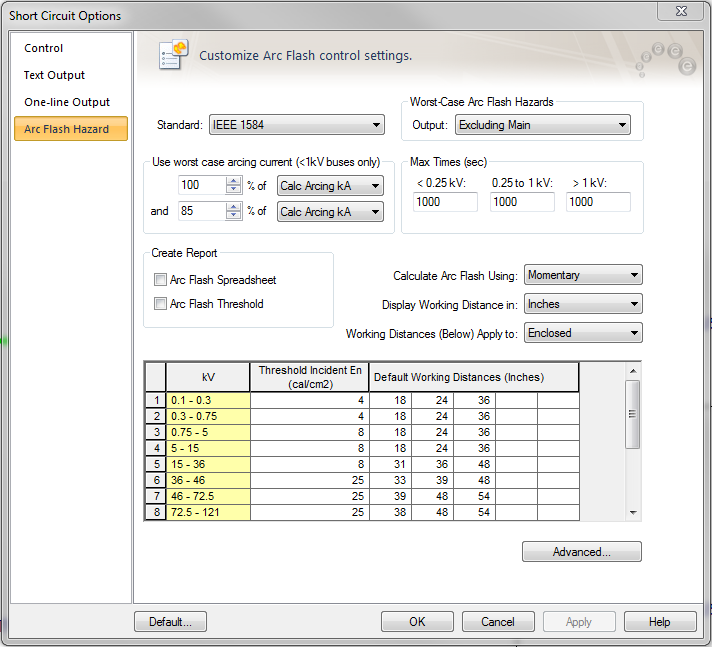Select row header number 3
The image size is (712, 647).
156,432
